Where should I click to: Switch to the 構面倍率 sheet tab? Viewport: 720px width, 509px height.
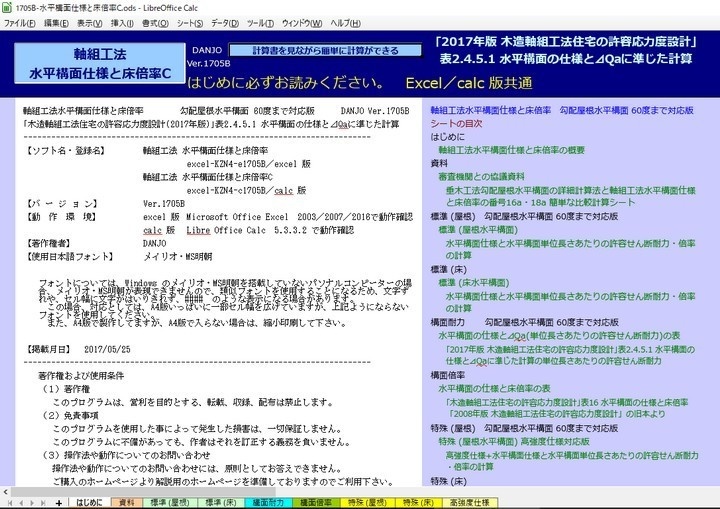315,503
